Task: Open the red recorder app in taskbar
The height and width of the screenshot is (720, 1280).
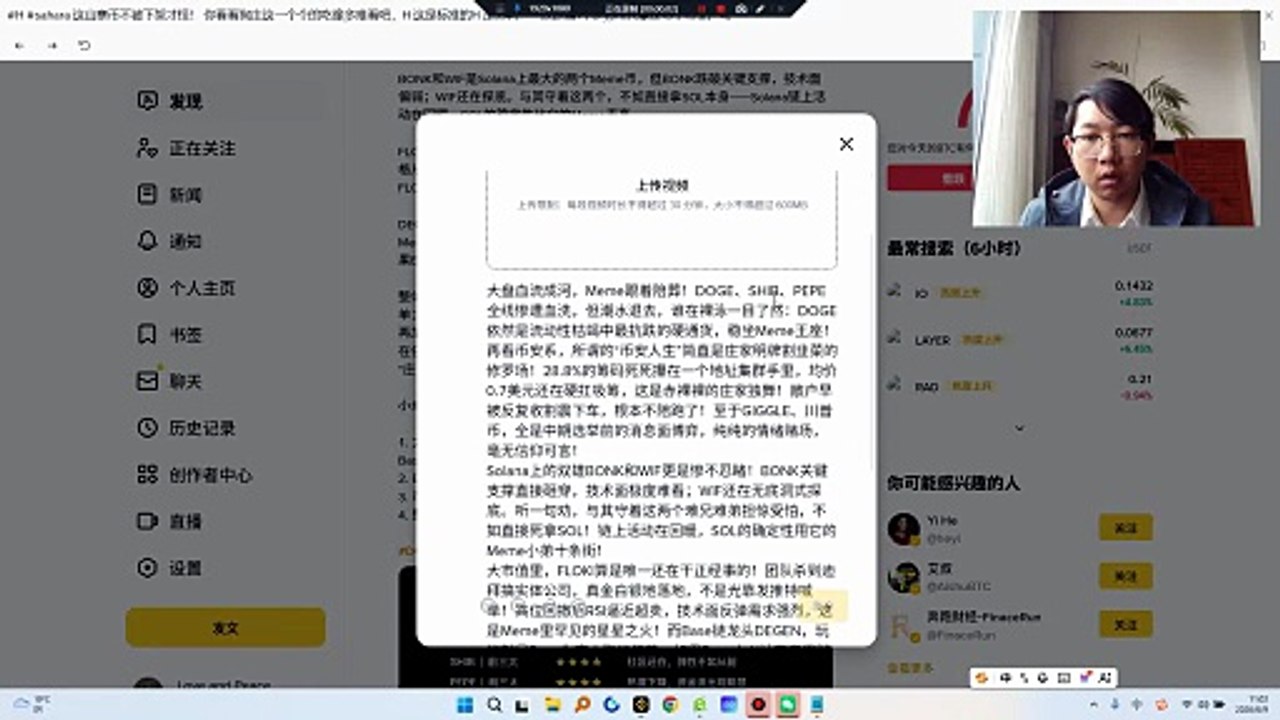Action: click(758, 705)
